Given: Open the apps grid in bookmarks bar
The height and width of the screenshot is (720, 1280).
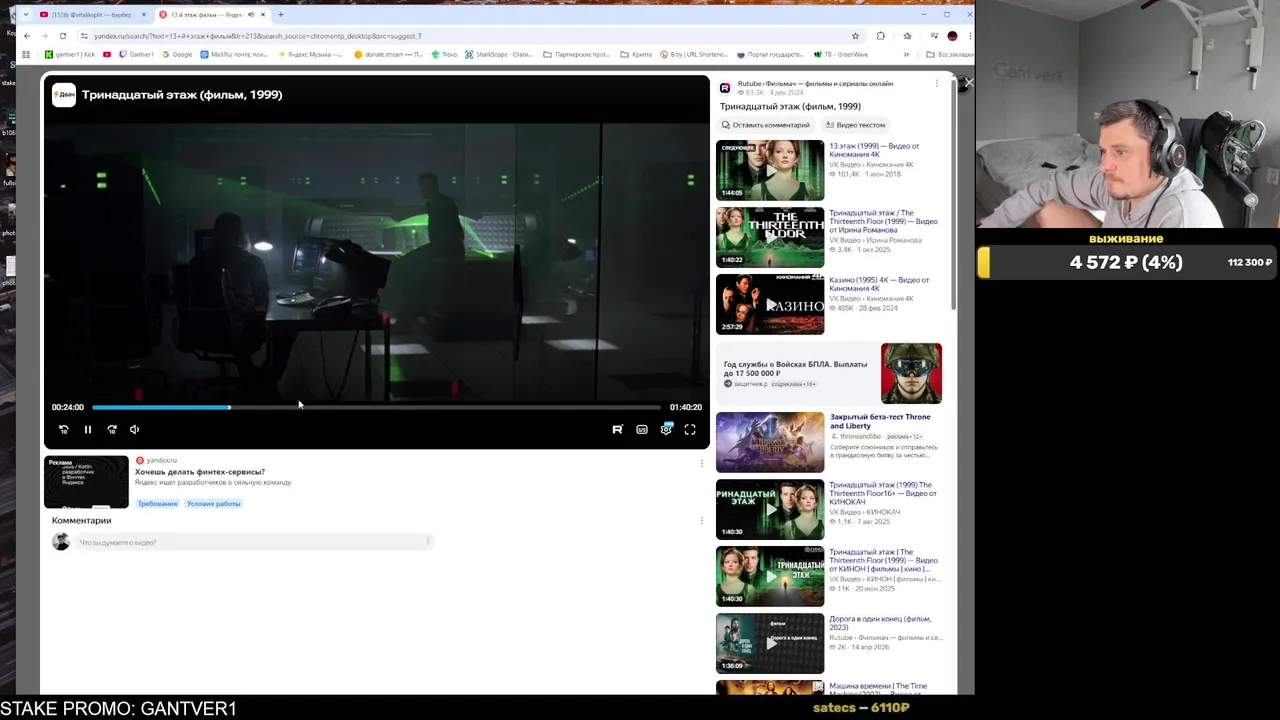Looking at the screenshot, I should (26, 55).
